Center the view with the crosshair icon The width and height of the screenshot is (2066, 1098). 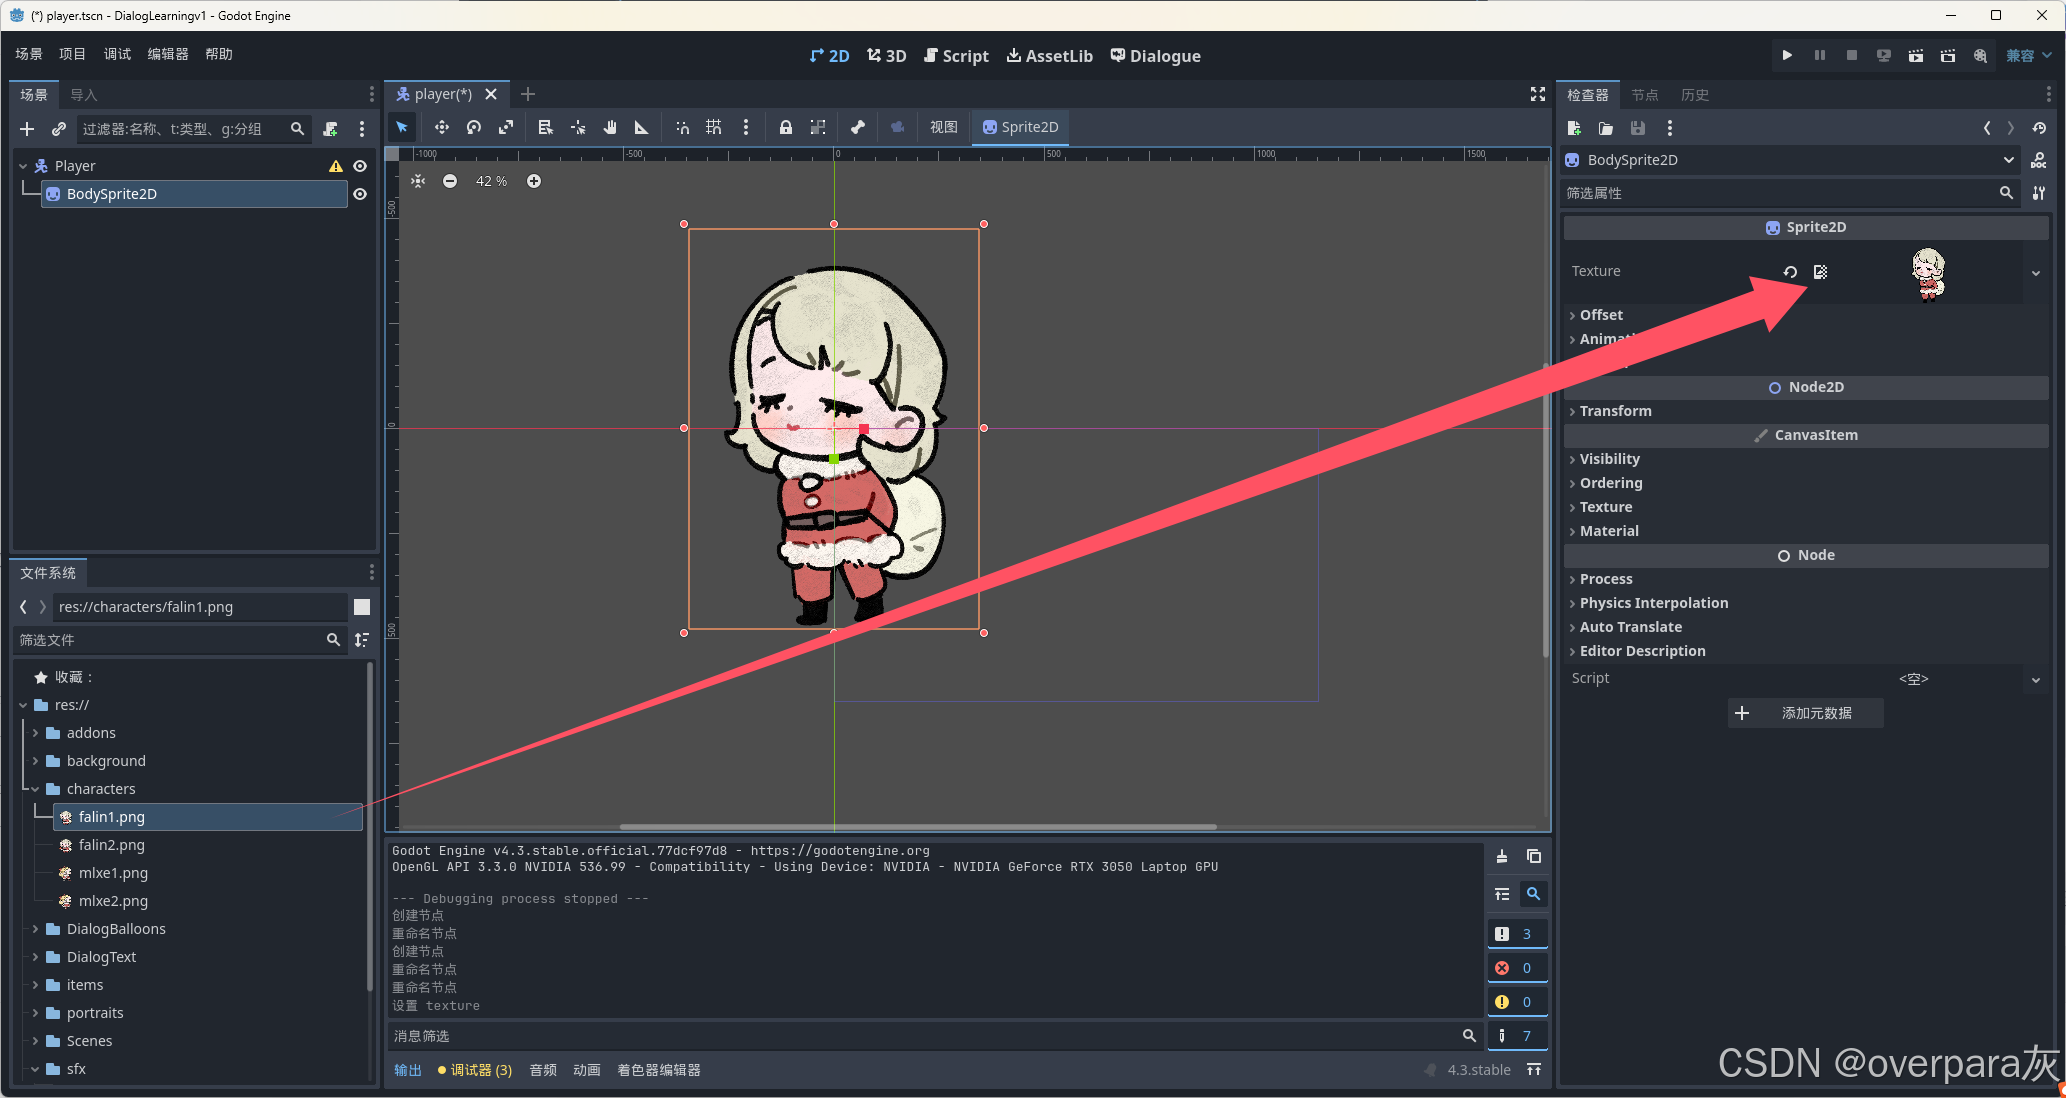coord(418,181)
